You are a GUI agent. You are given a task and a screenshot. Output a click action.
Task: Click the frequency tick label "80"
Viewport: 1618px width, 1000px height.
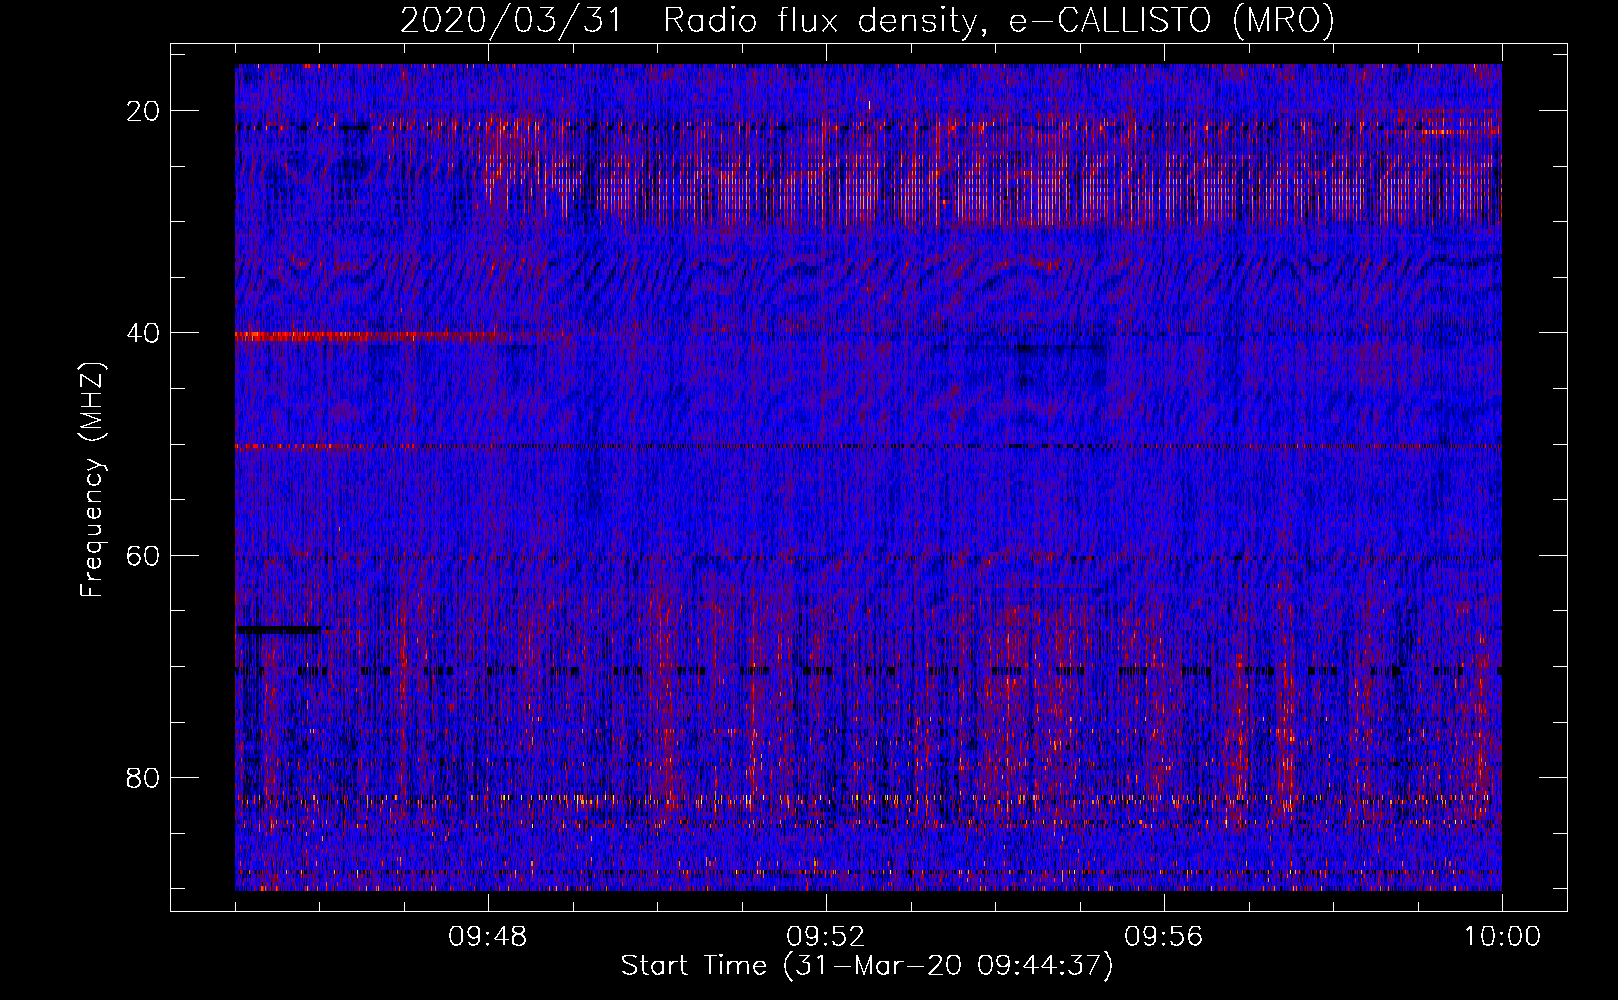pos(144,777)
